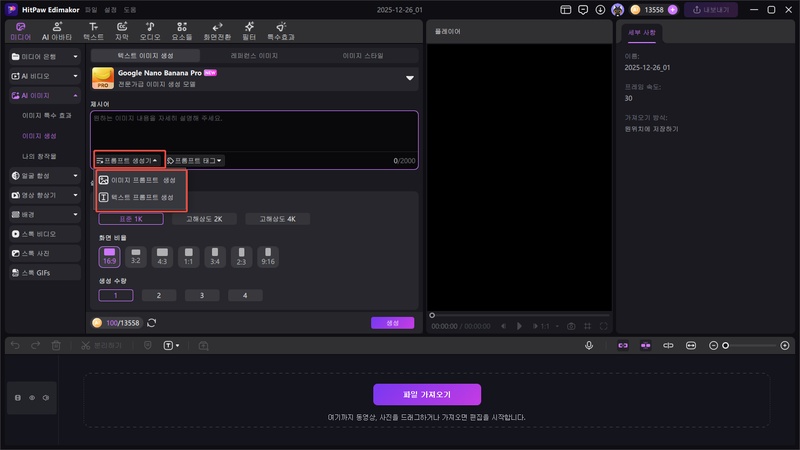Enter player fullscreen mode

point(604,326)
